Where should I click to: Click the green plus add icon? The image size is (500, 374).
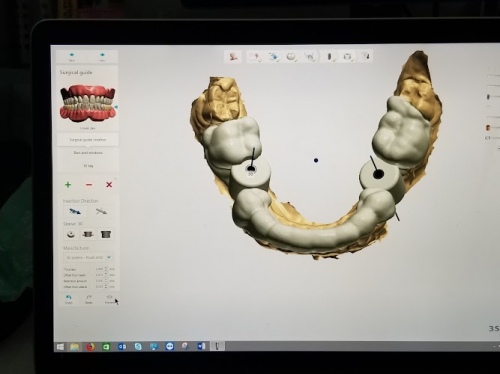coord(68,185)
